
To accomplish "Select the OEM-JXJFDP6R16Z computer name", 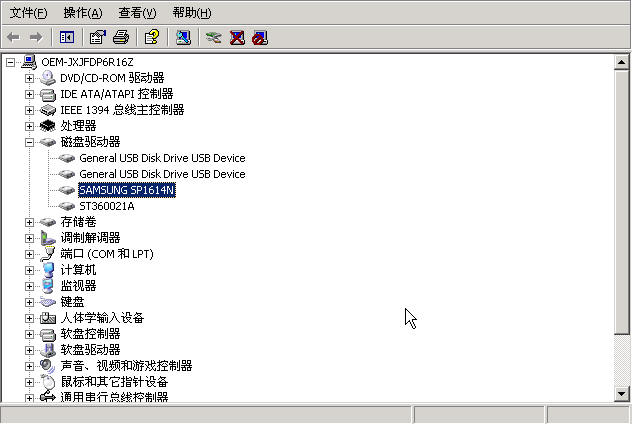I will pos(87,62).
